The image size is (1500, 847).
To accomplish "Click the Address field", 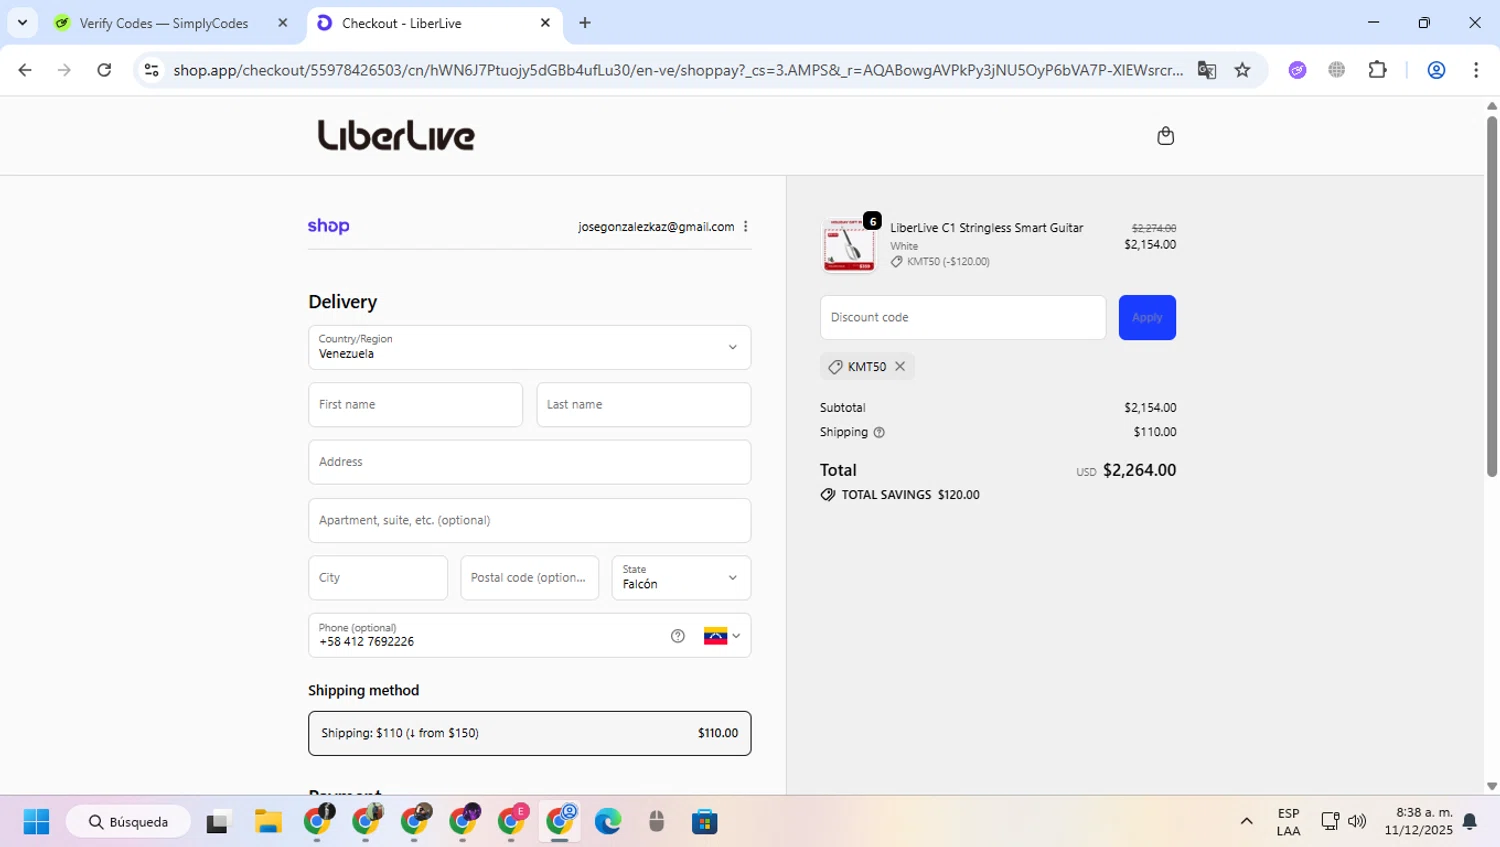I will pyautogui.click(x=529, y=462).
